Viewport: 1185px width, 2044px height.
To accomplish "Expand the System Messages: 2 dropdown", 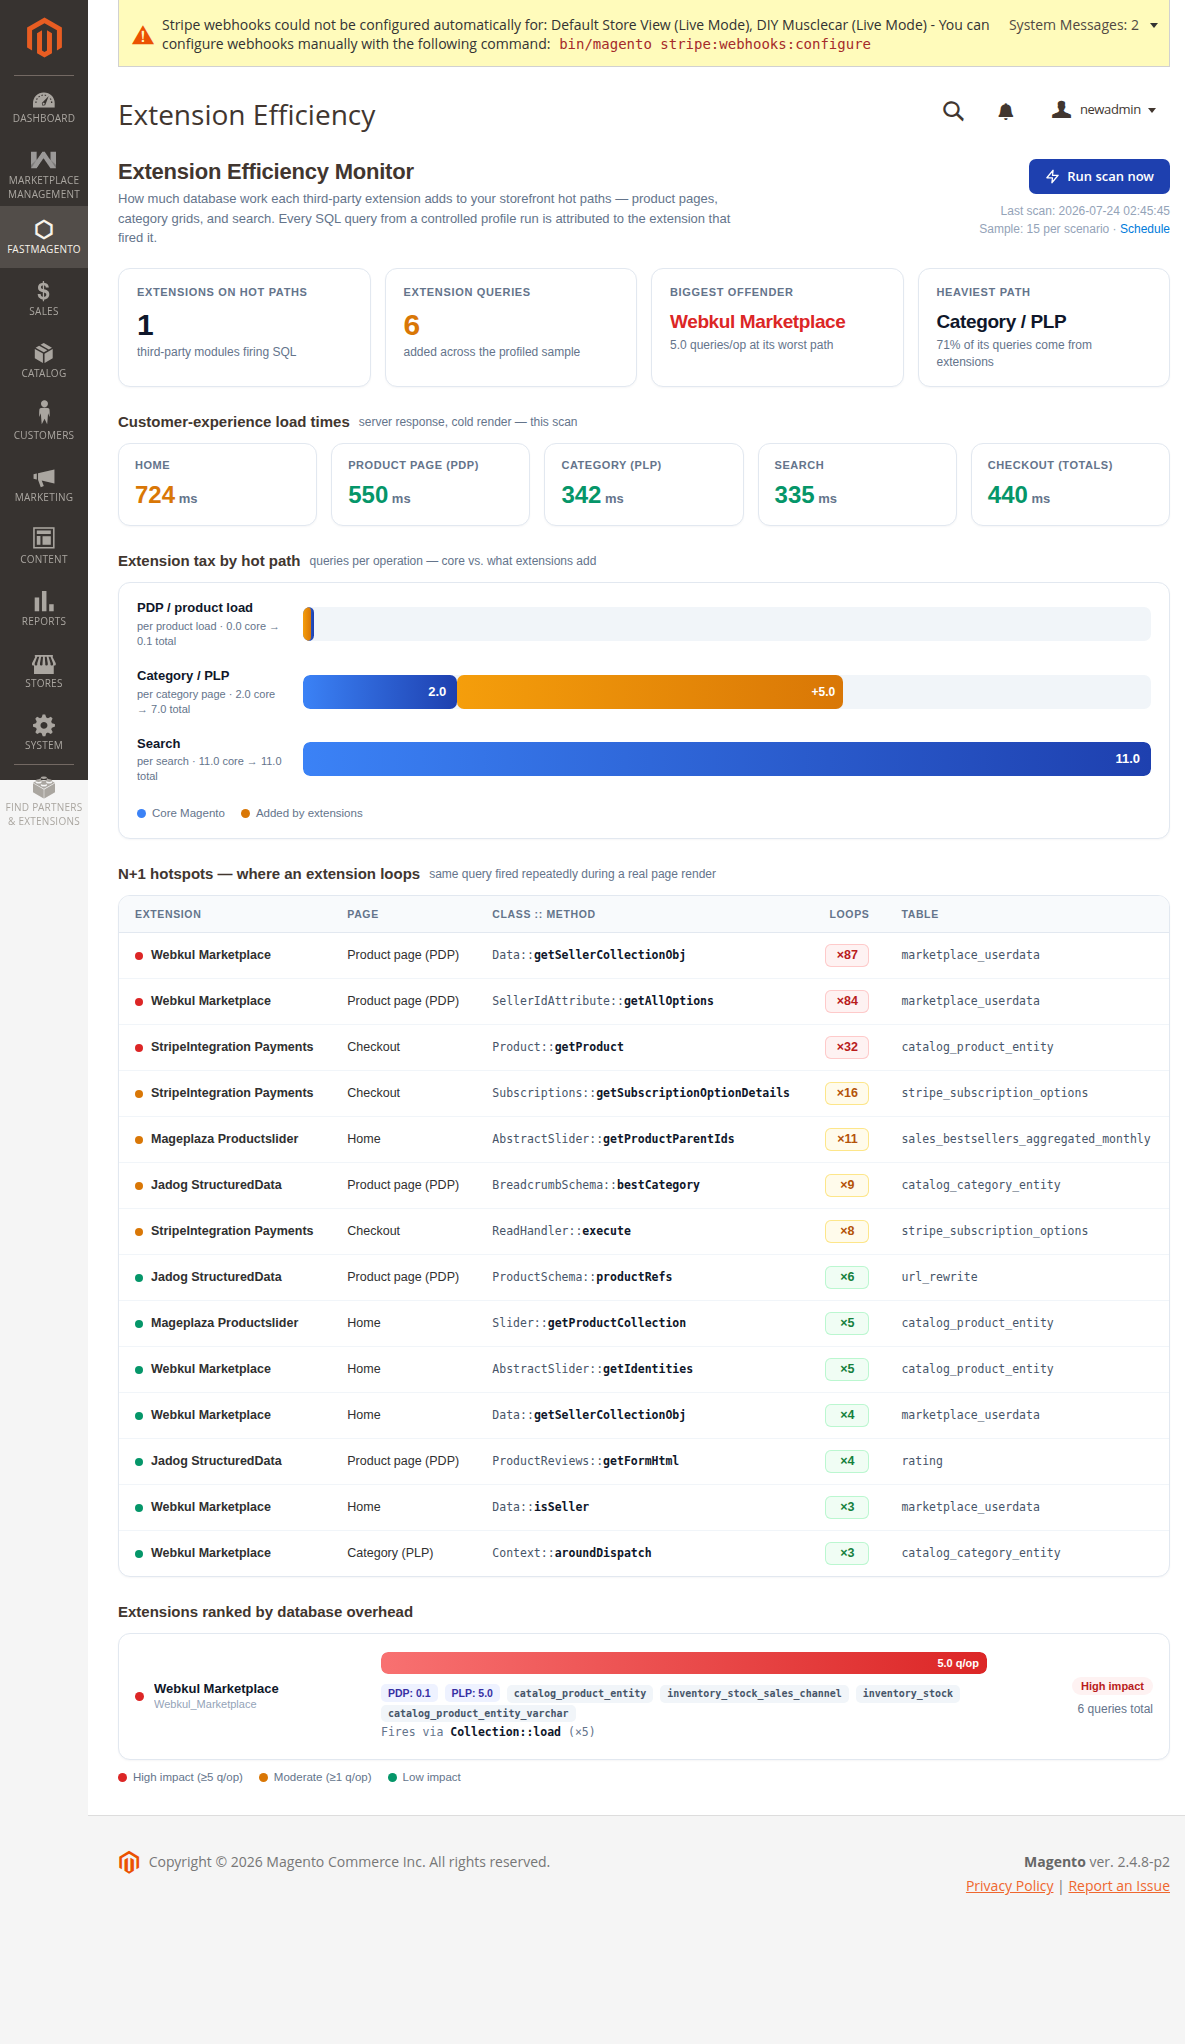I will coord(1083,25).
